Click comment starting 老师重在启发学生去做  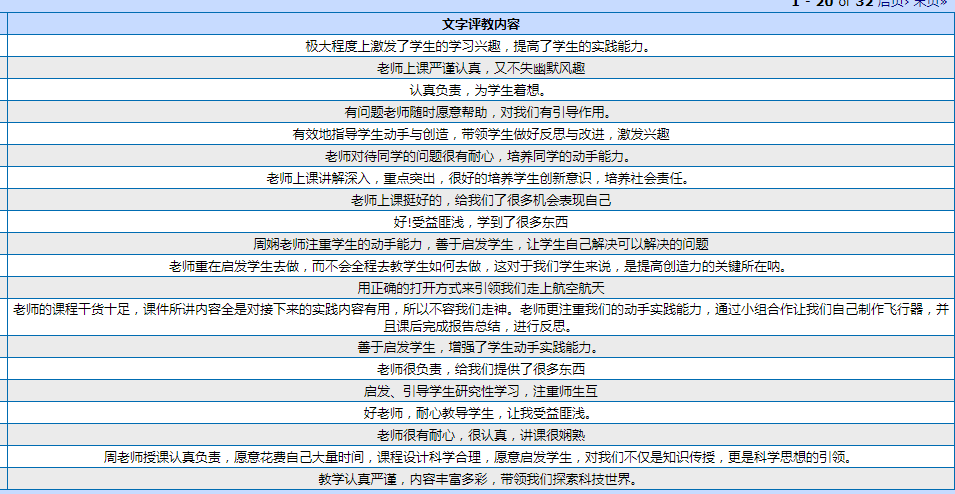480,266
